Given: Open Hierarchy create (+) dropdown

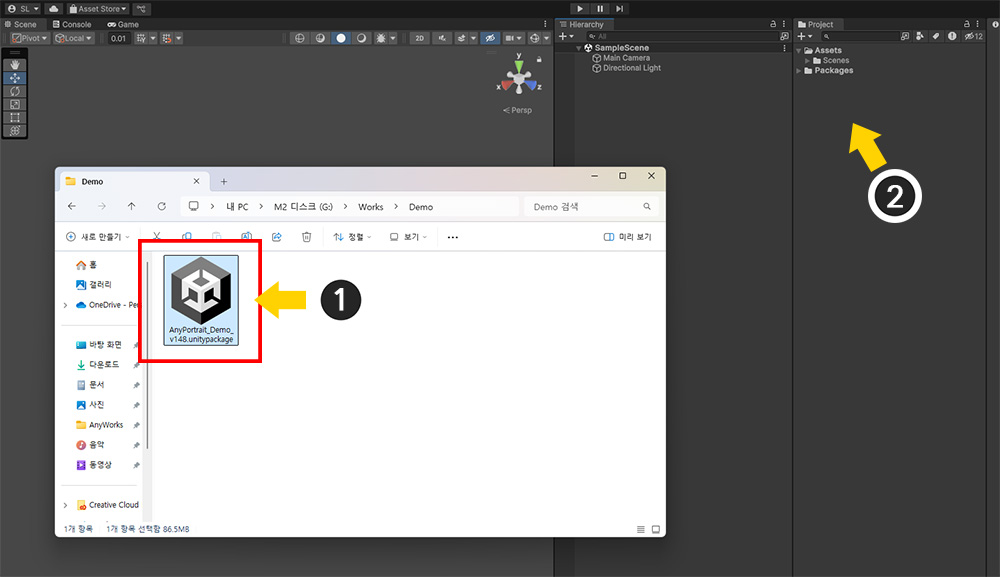Looking at the screenshot, I should point(566,36).
